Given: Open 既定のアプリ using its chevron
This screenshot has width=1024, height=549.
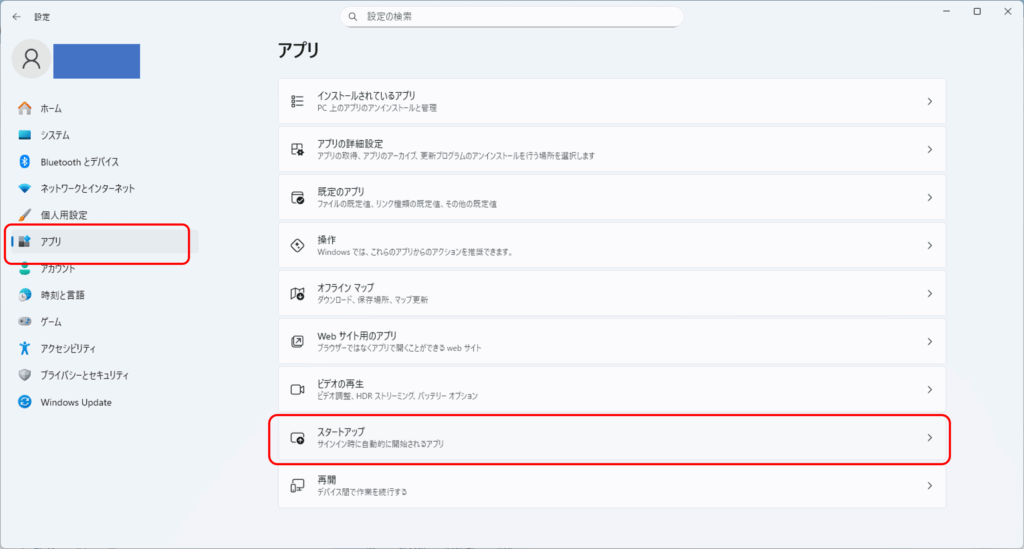Looking at the screenshot, I should (x=929, y=197).
